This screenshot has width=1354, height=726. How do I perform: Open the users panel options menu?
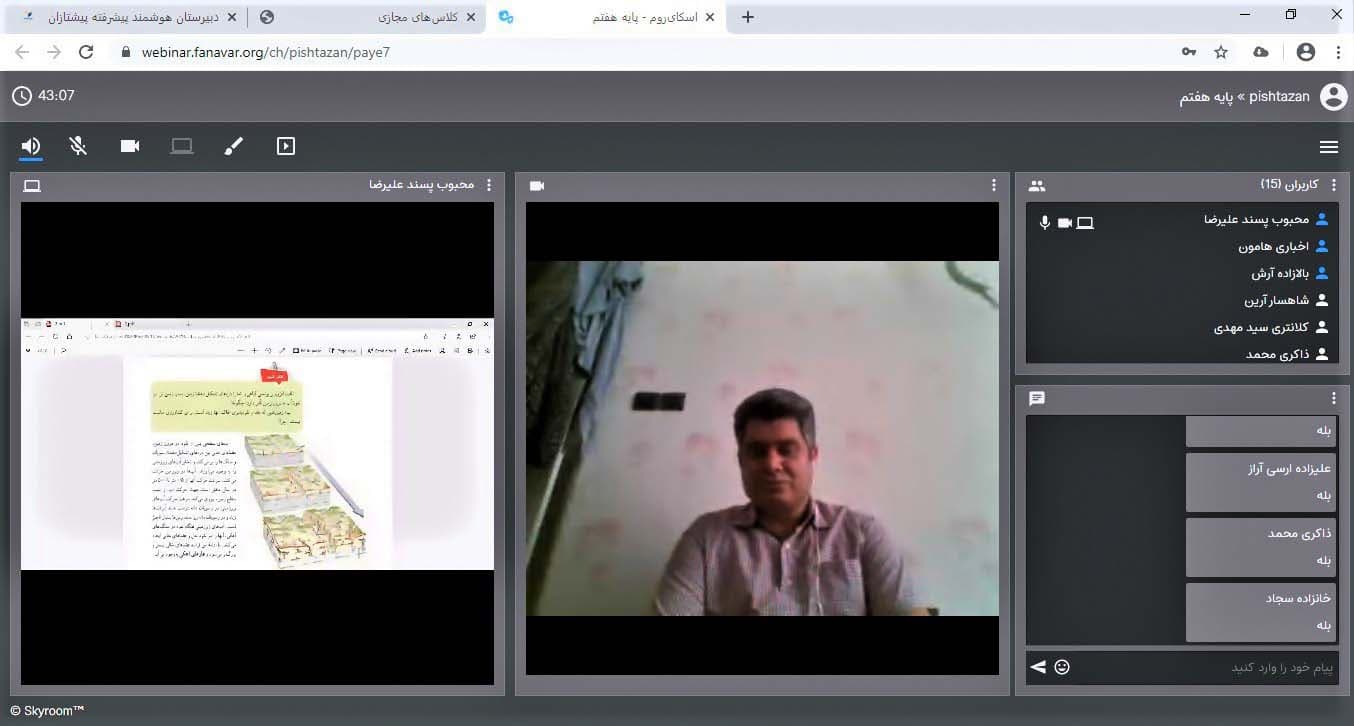point(1333,185)
